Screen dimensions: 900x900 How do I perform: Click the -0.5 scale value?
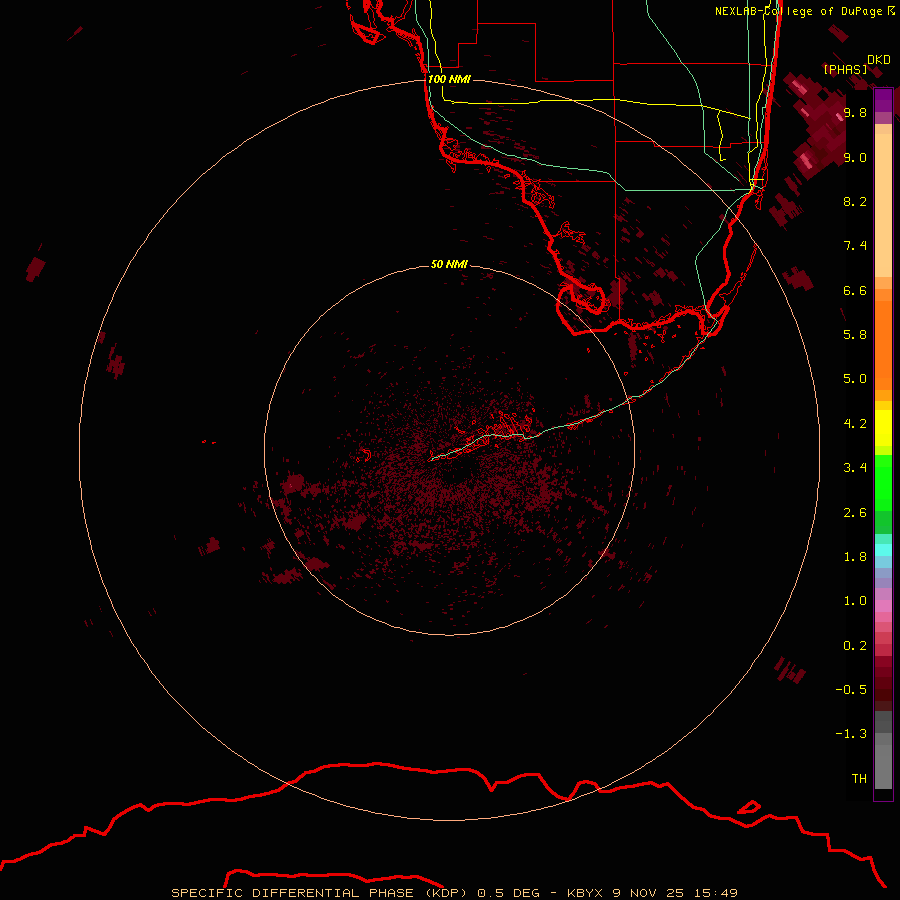[x=851, y=690]
